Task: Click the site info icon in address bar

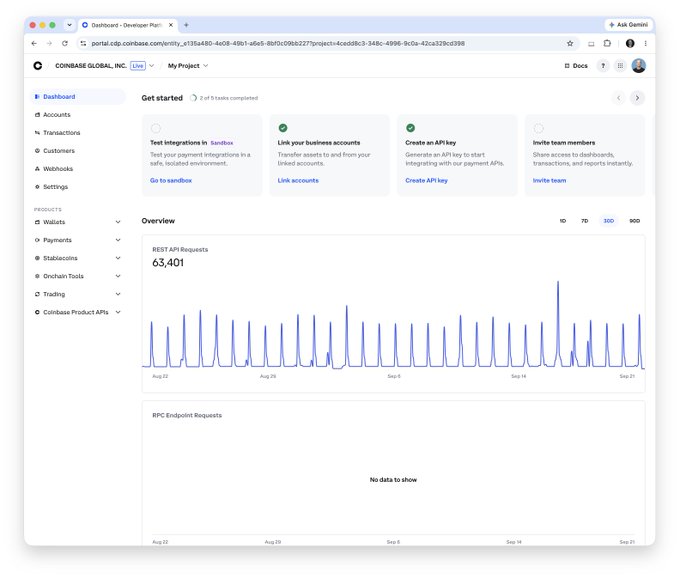Action: click(83, 43)
